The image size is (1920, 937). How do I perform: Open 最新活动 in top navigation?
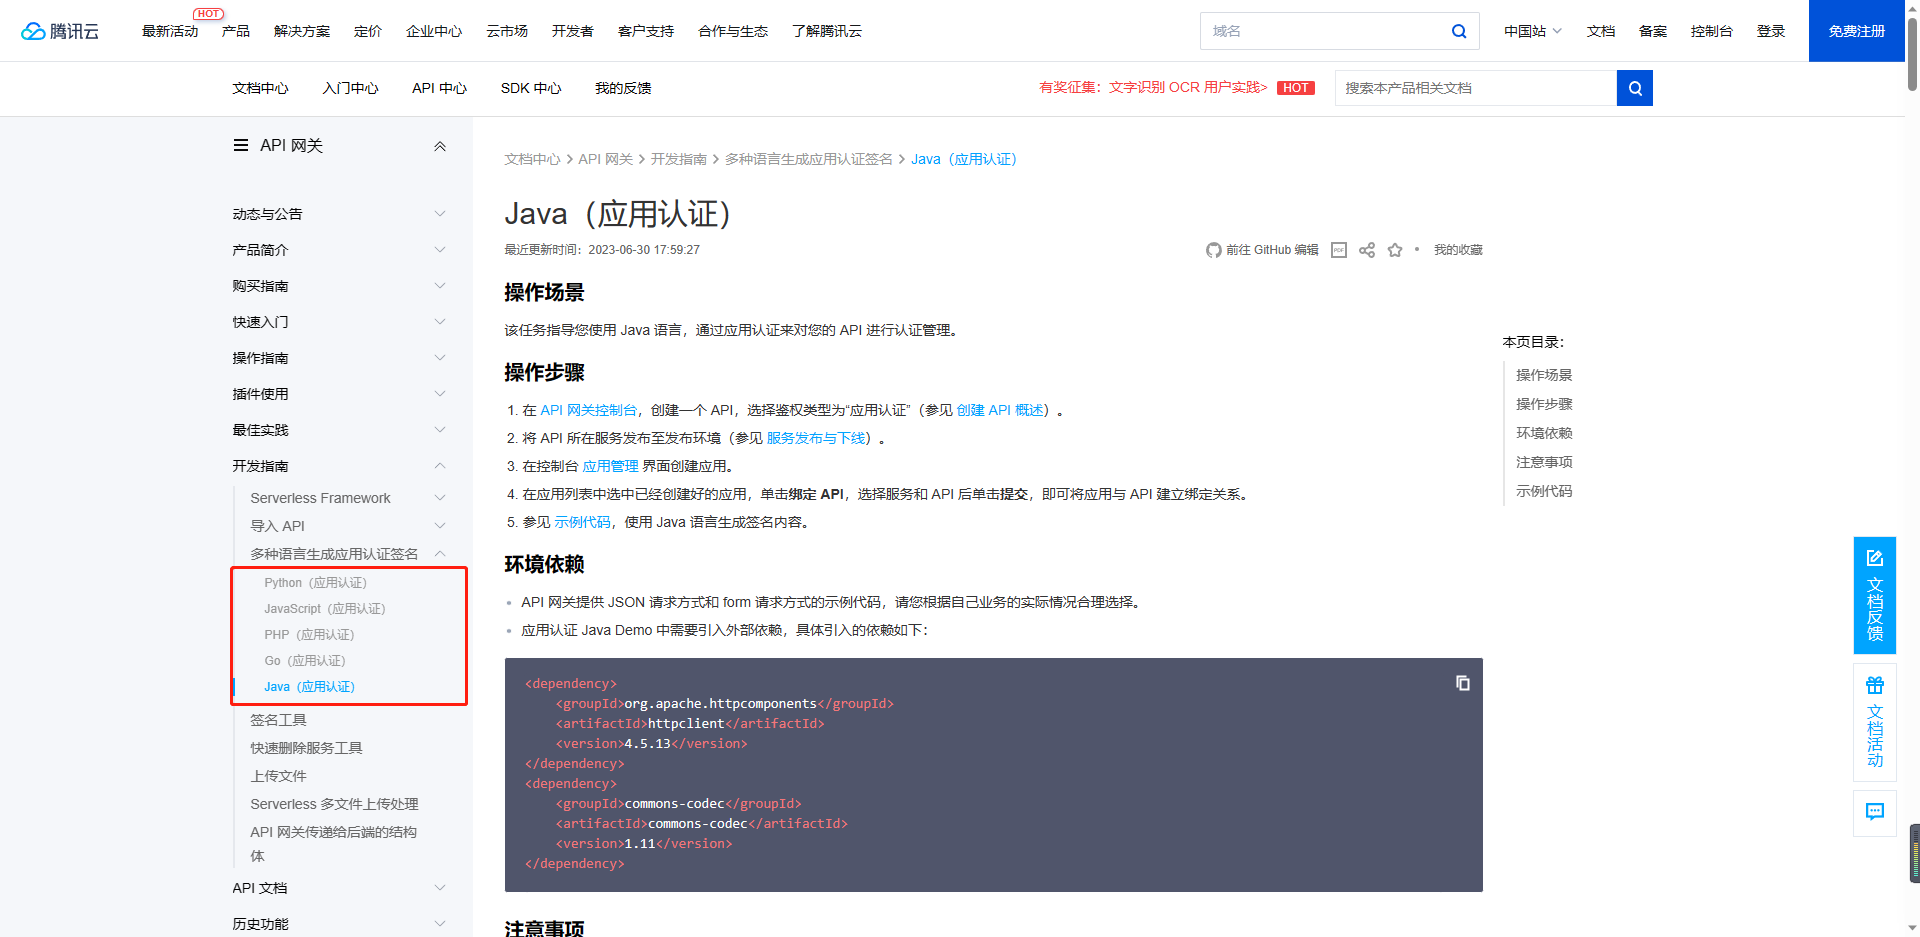(170, 31)
